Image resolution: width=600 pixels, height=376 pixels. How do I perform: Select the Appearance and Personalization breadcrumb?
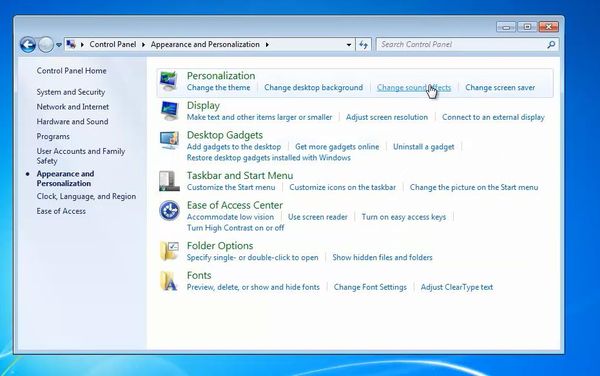pos(205,44)
